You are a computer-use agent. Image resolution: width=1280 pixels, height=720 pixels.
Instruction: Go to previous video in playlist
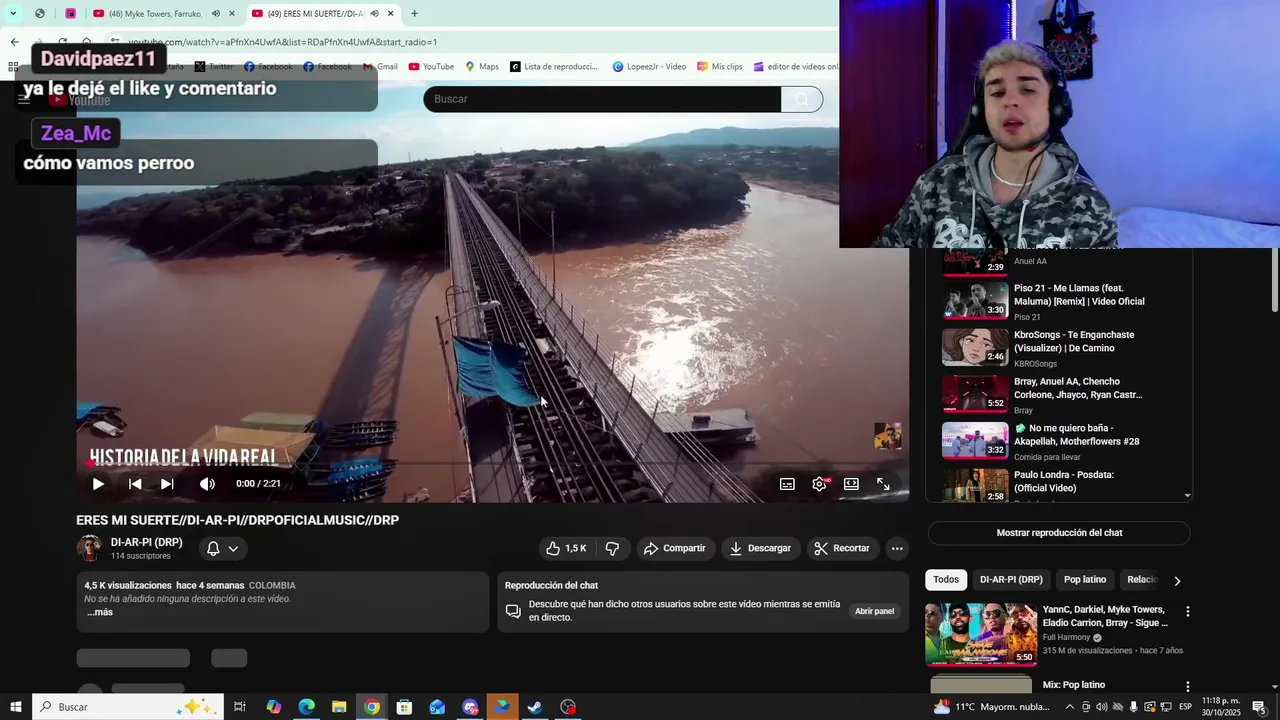coord(135,484)
